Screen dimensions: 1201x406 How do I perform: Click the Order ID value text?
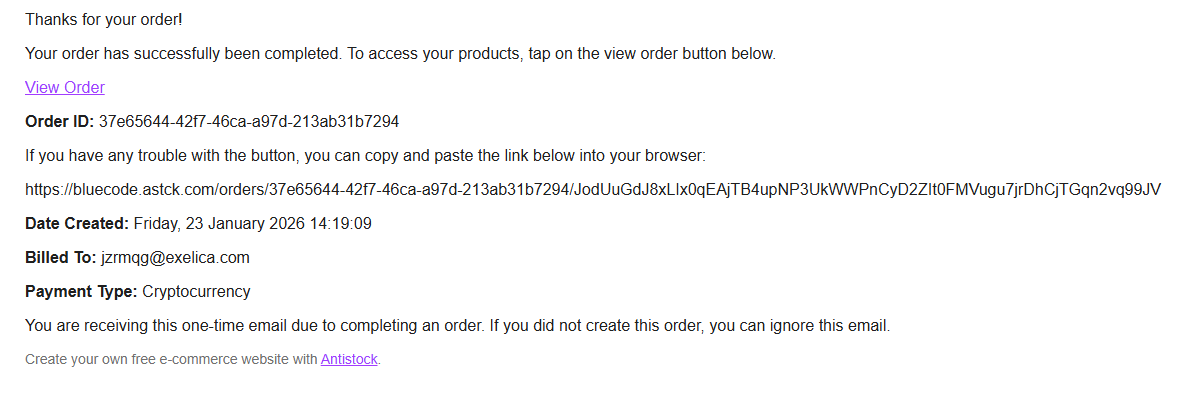coord(249,121)
